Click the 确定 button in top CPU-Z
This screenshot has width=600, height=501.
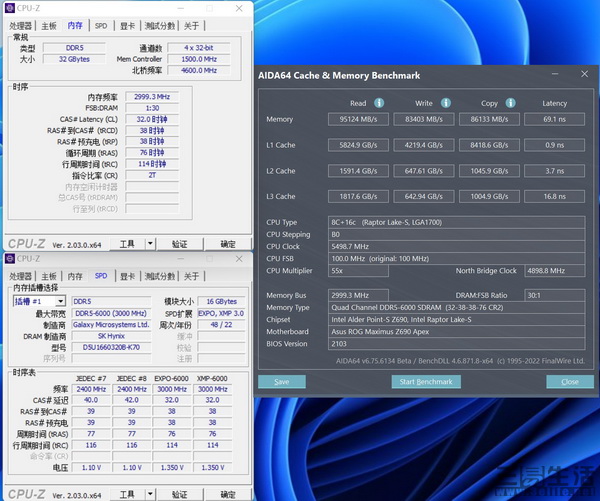pyautogui.click(x=228, y=244)
